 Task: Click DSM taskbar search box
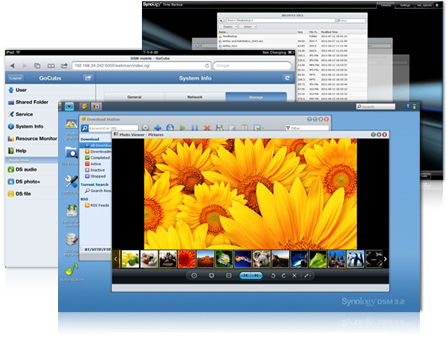pos(376,106)
